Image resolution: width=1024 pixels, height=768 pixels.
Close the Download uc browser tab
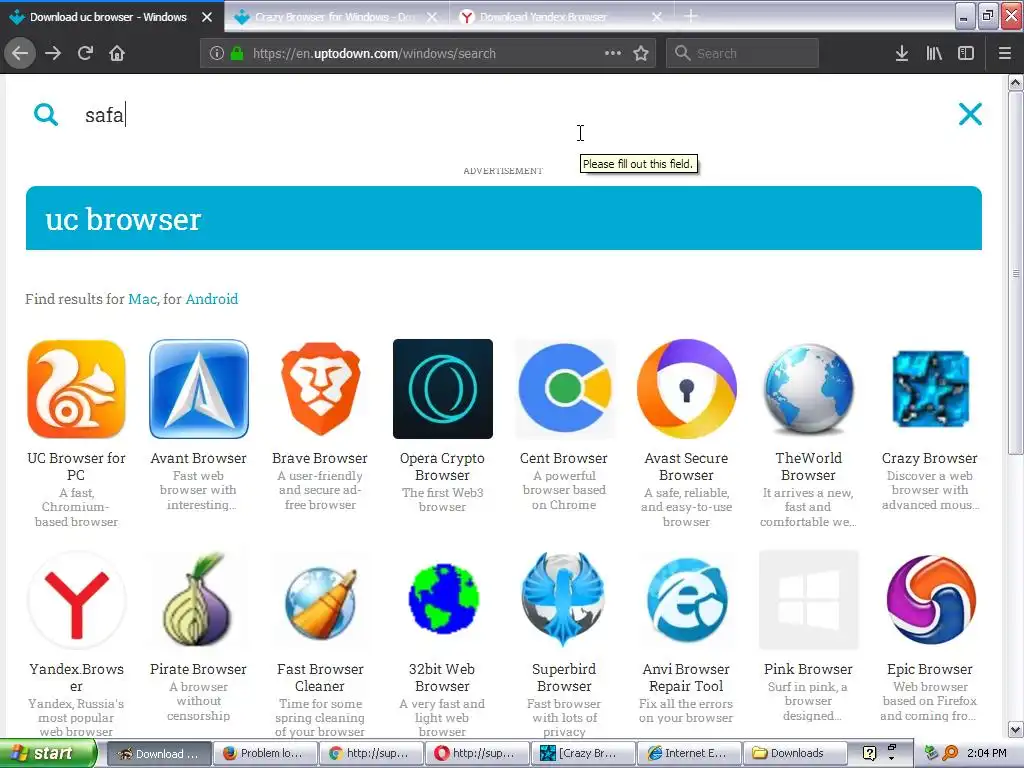(207, 17)
